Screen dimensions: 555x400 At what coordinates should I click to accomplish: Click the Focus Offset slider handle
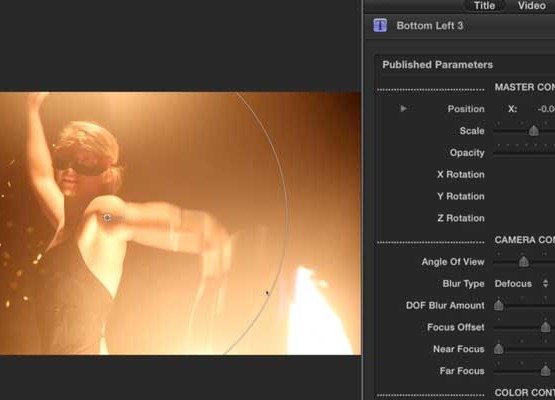tap(545, 327)
